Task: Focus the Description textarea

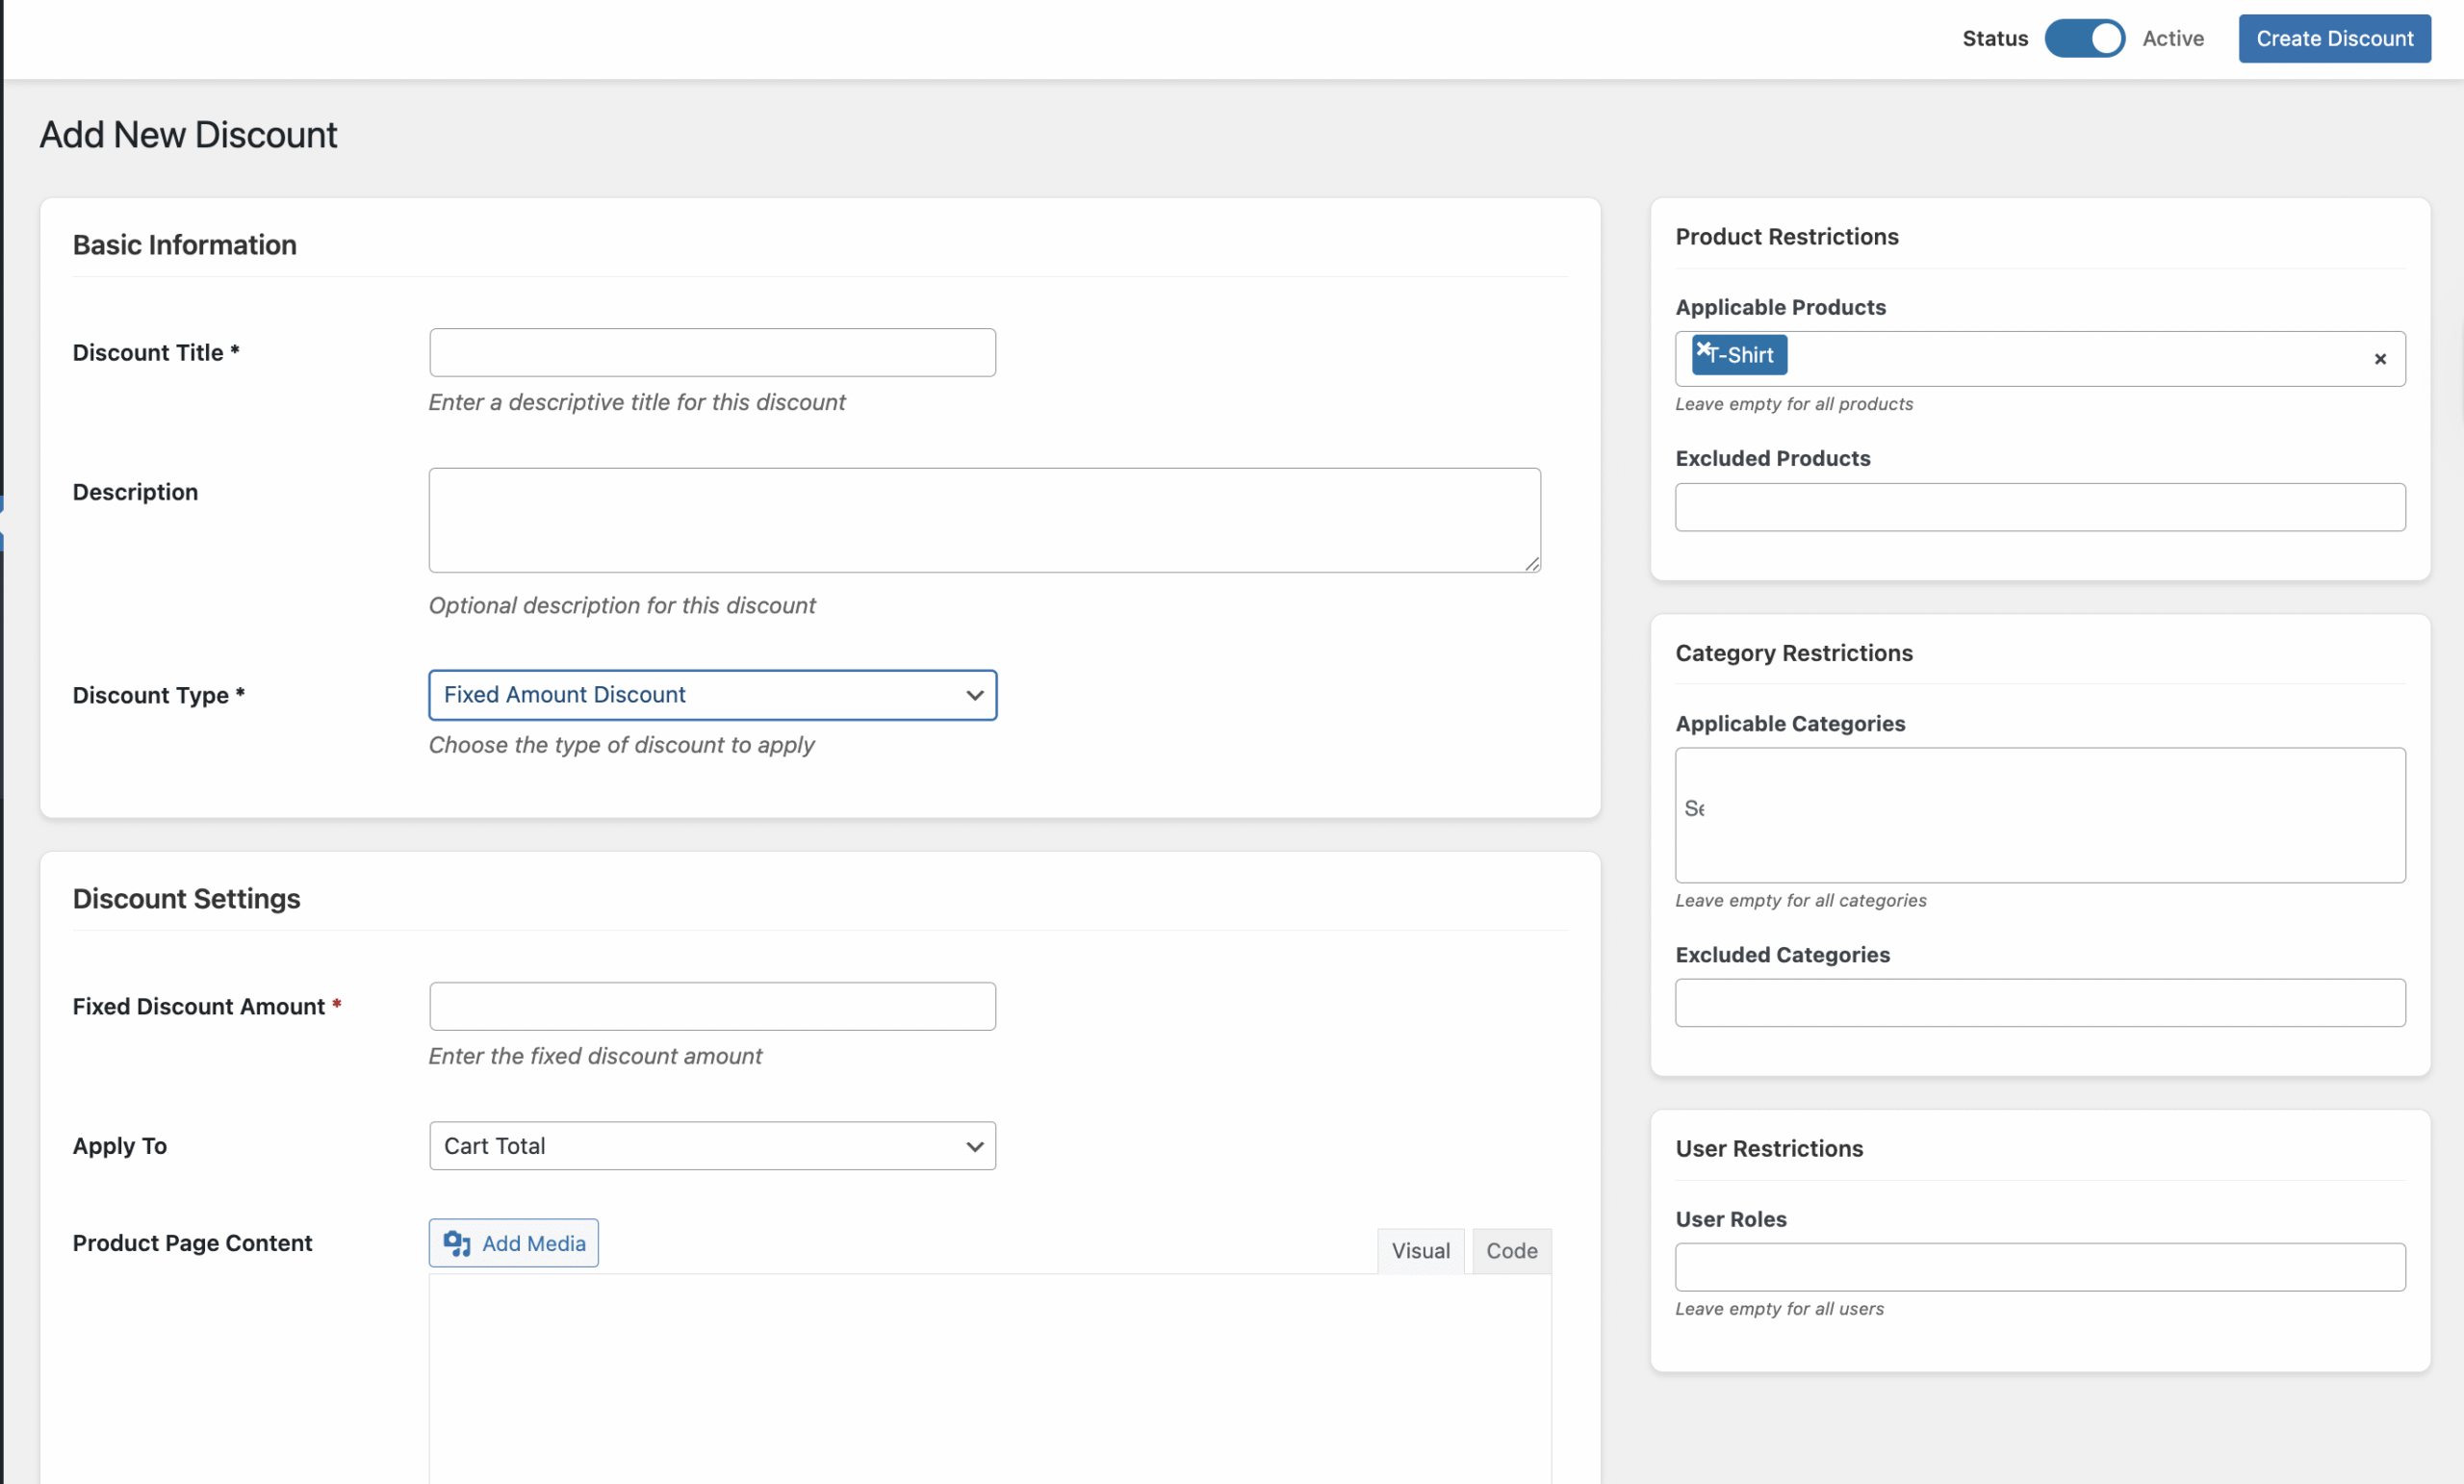Action: pos(984,520)
